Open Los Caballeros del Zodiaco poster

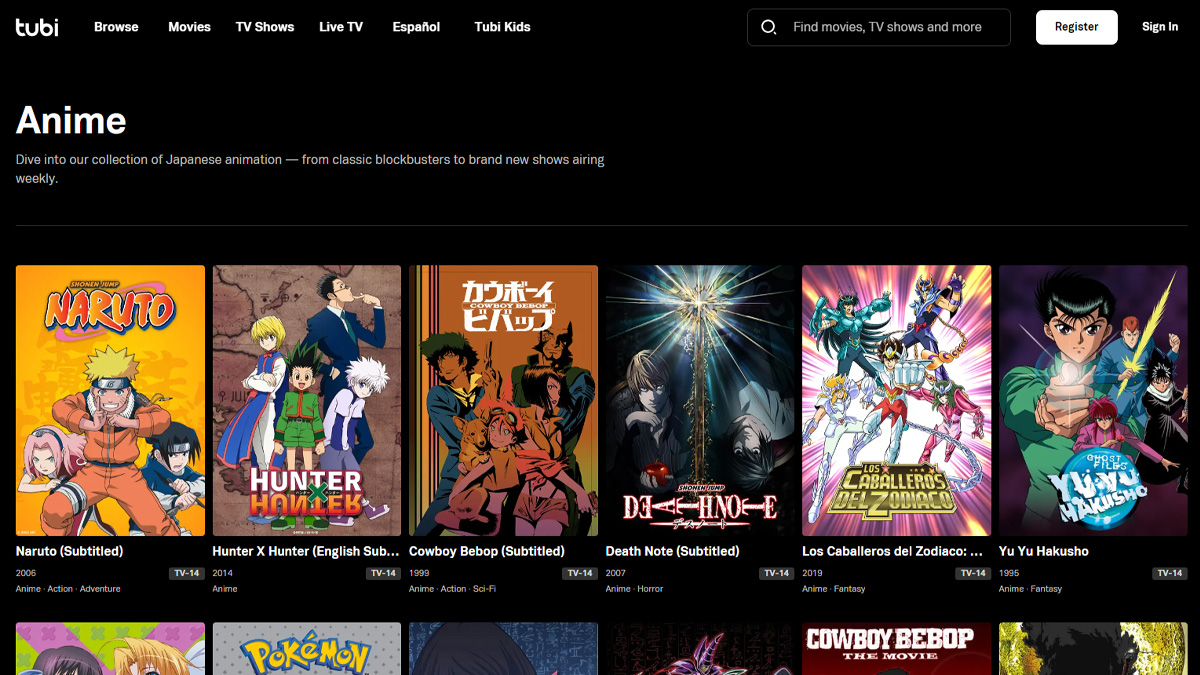coord(896,400)
